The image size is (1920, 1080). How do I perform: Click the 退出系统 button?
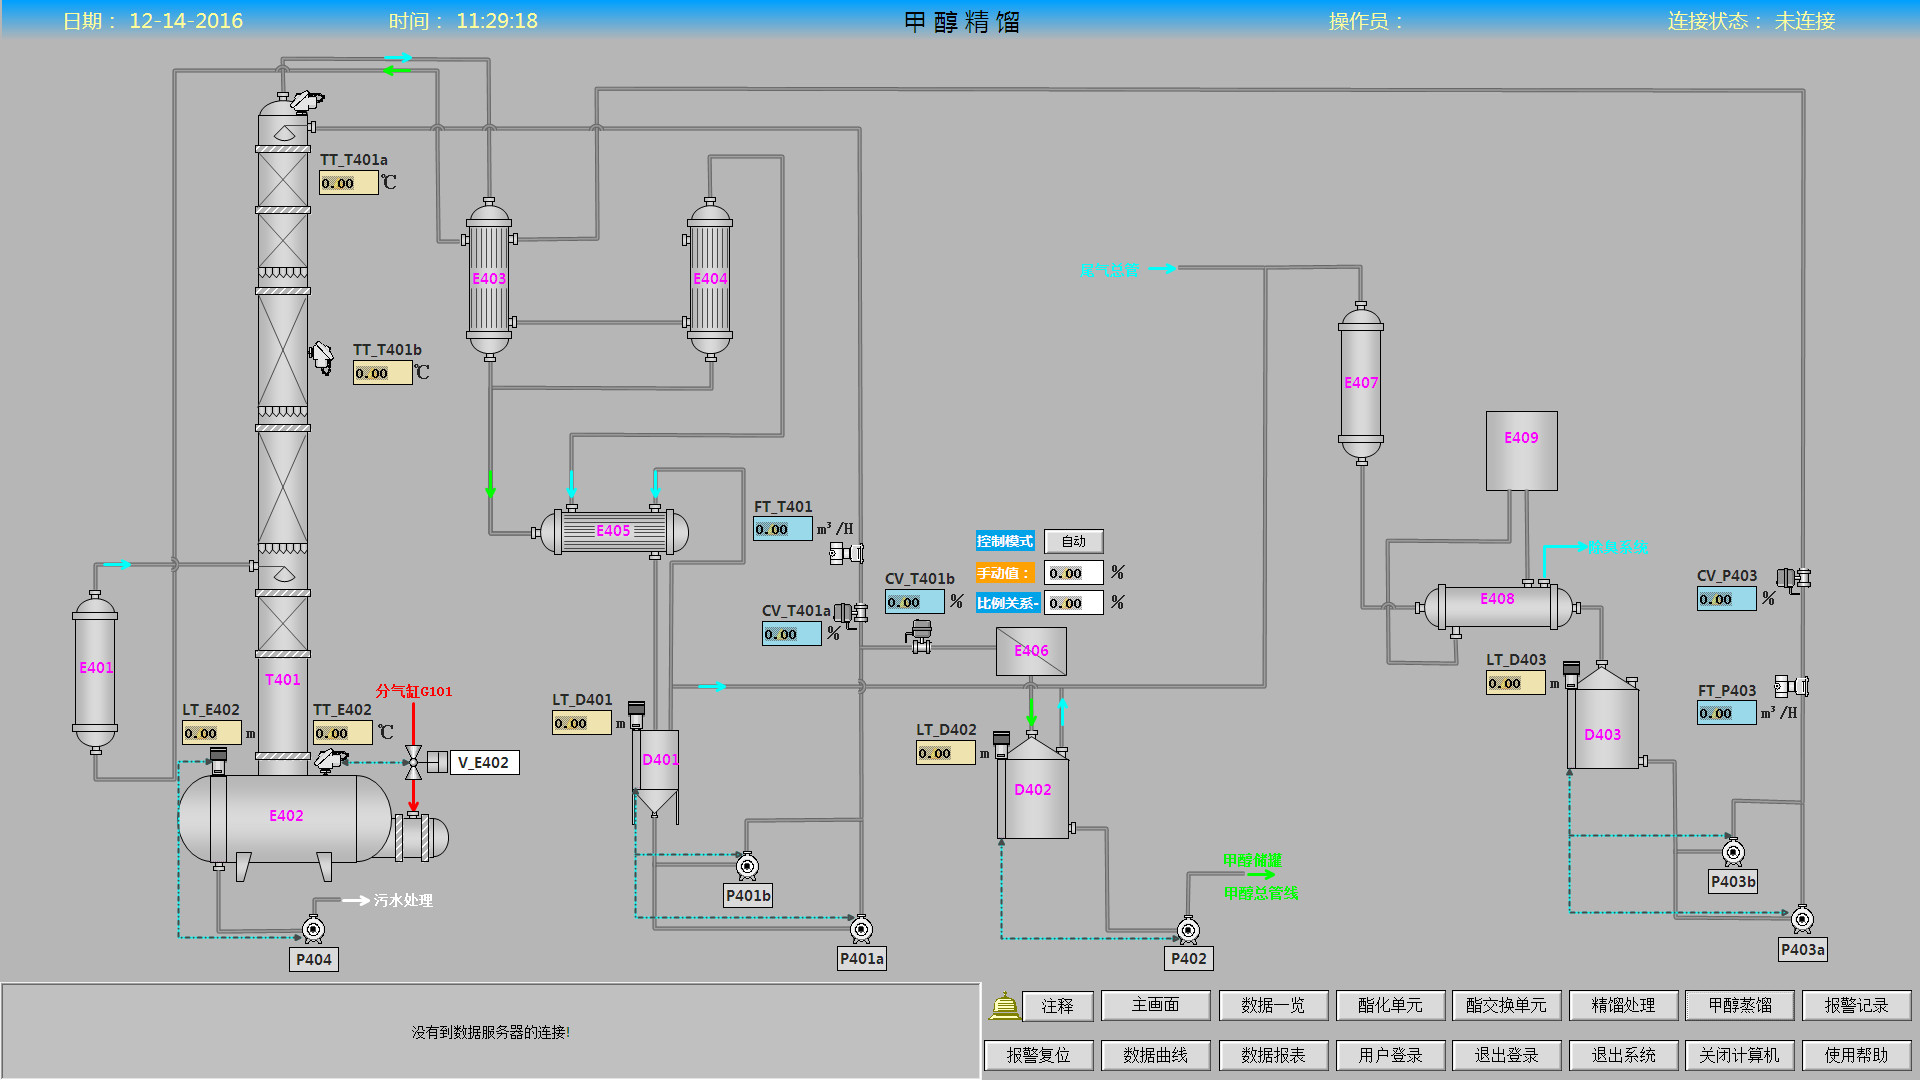click(1623, 1055)
